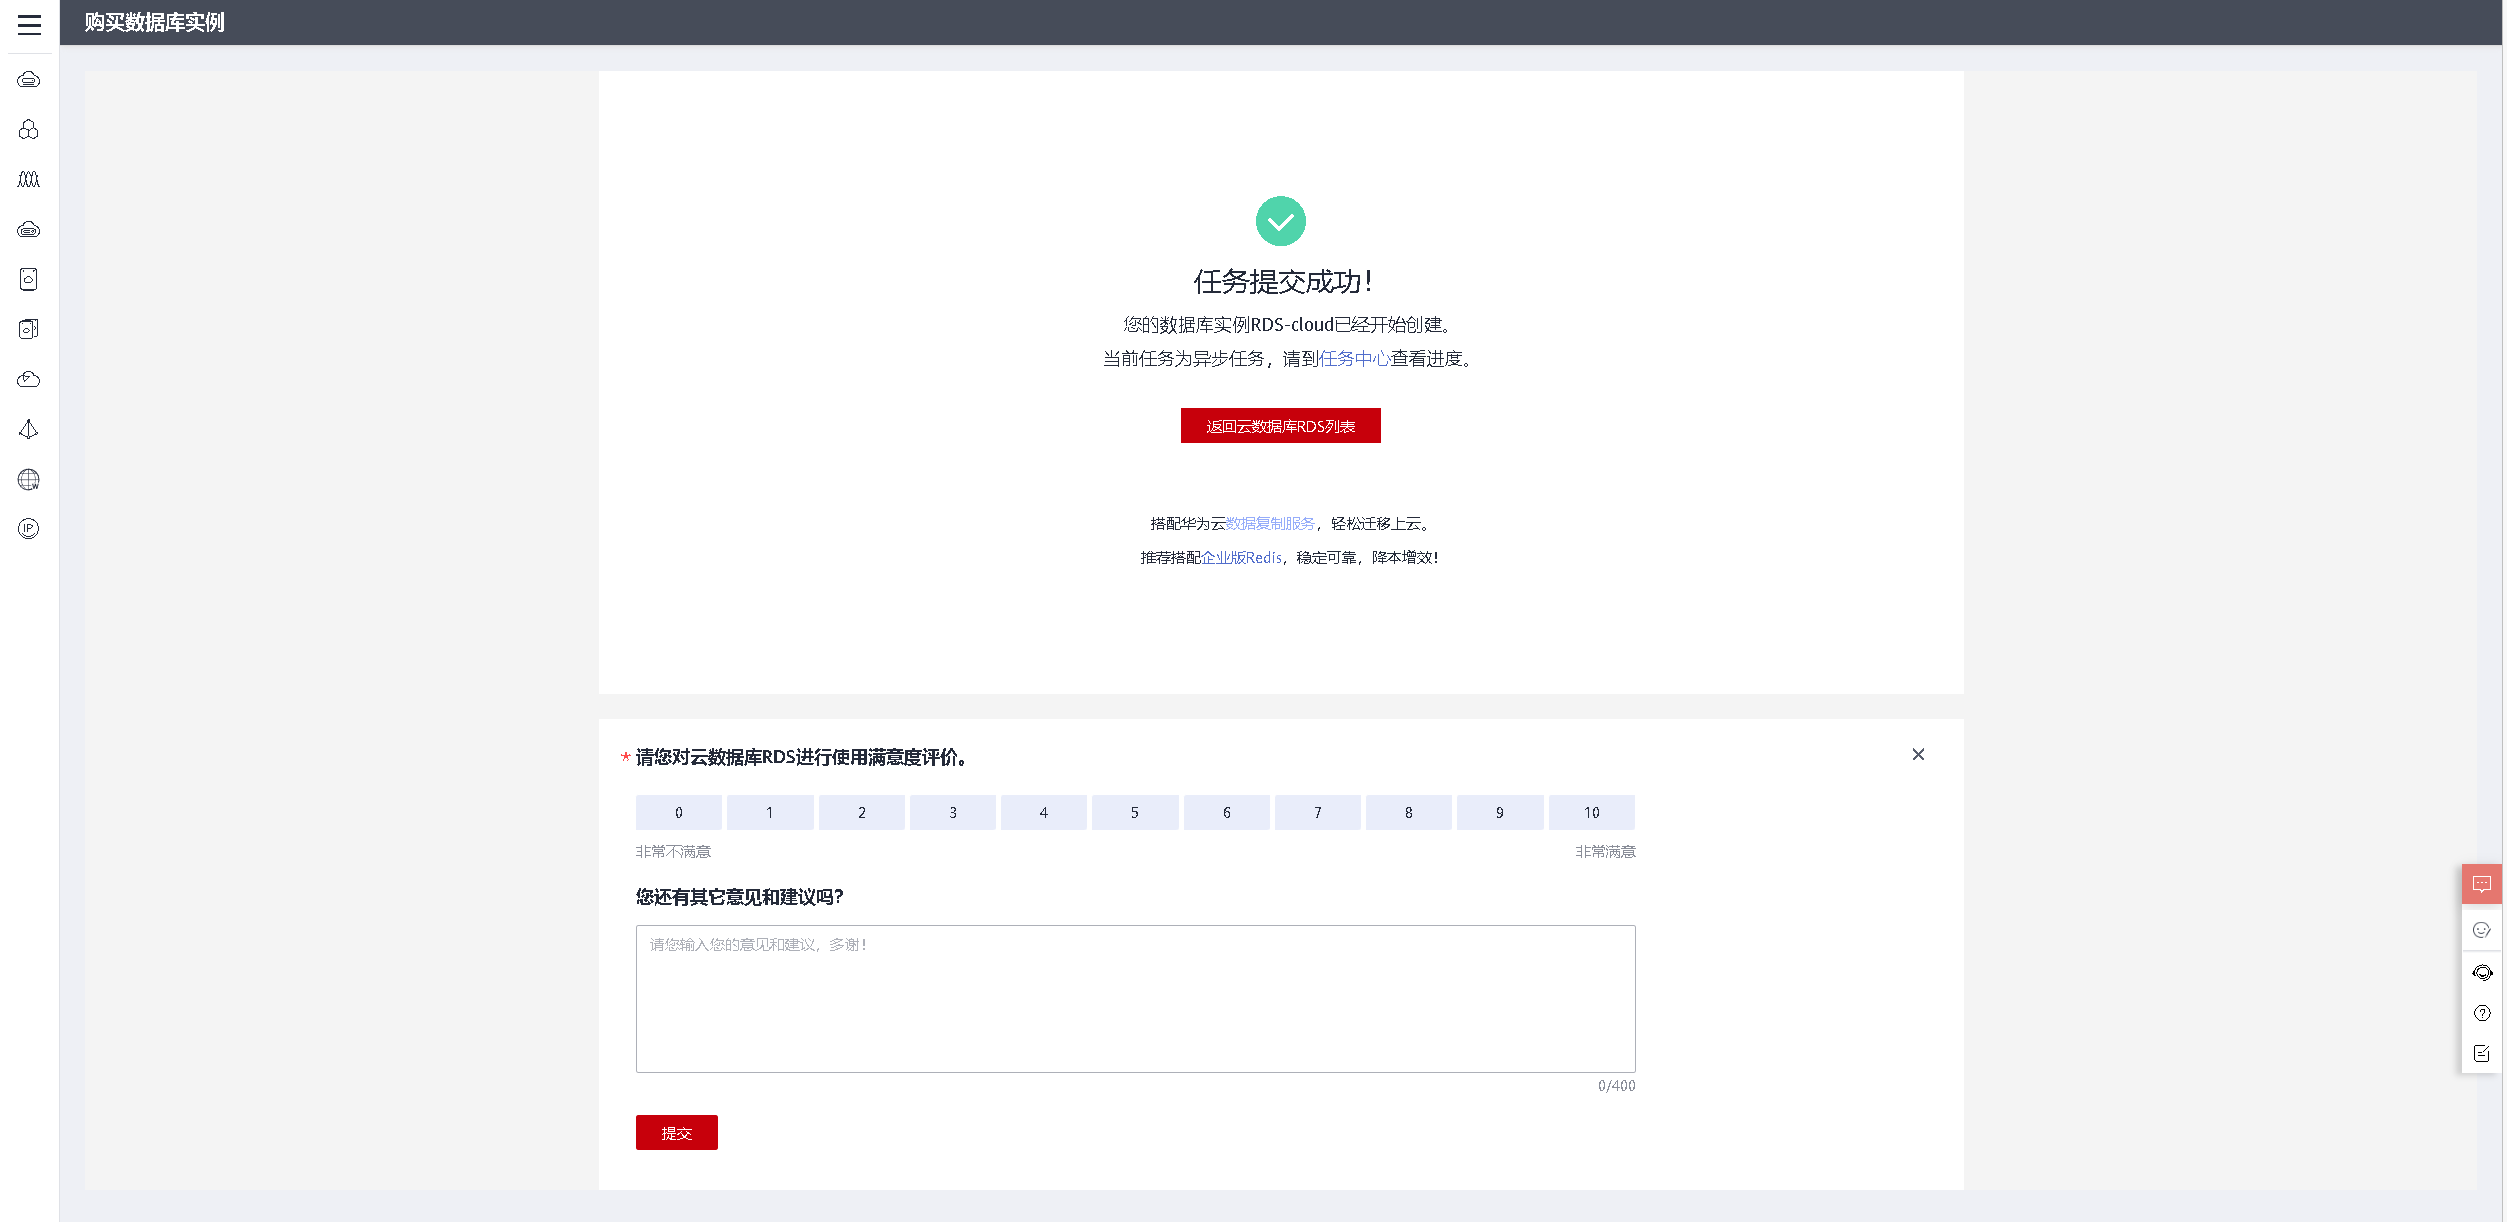The image size is (2507, 1222).
Task: Click the note edit icon on the right
Action: (x=2481, y=1053)
